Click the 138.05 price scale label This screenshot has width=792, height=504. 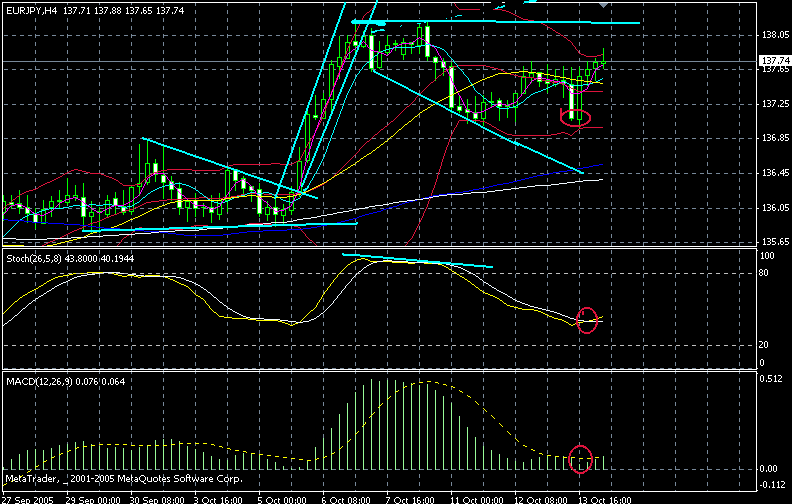click(x=774, y=35)
